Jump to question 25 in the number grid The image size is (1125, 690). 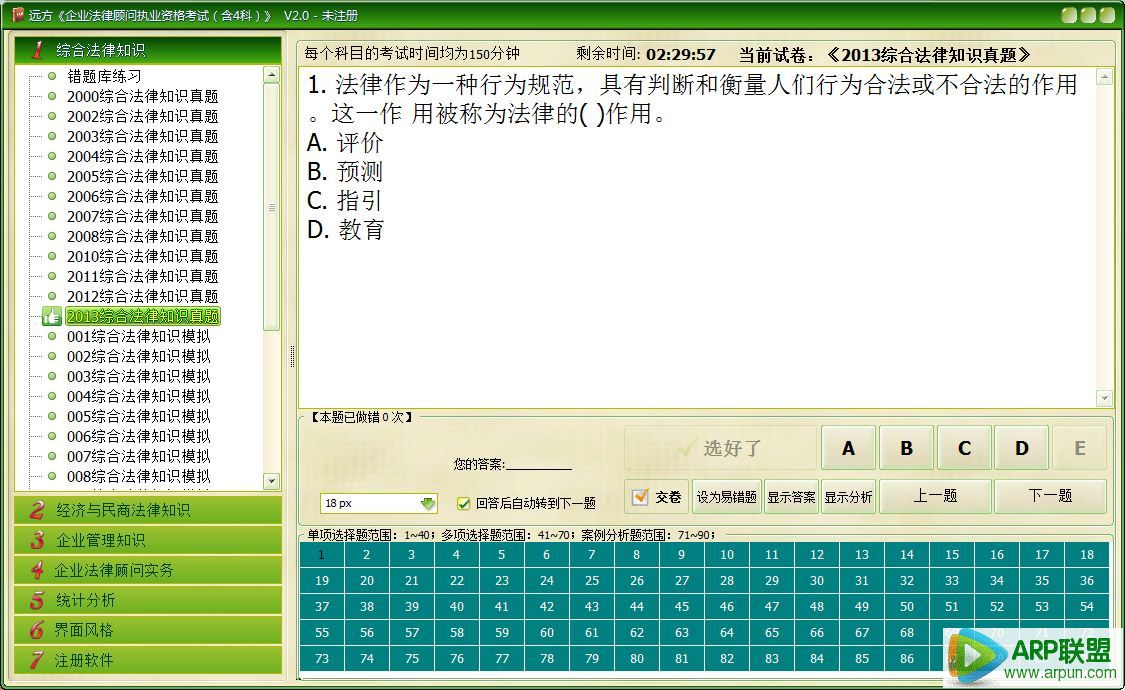[x=592, y=580]
